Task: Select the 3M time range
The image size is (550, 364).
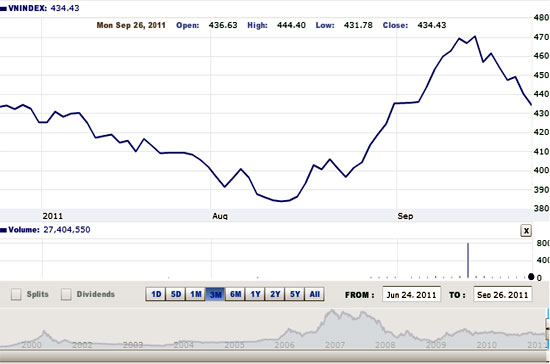Action: click(215, 294)
